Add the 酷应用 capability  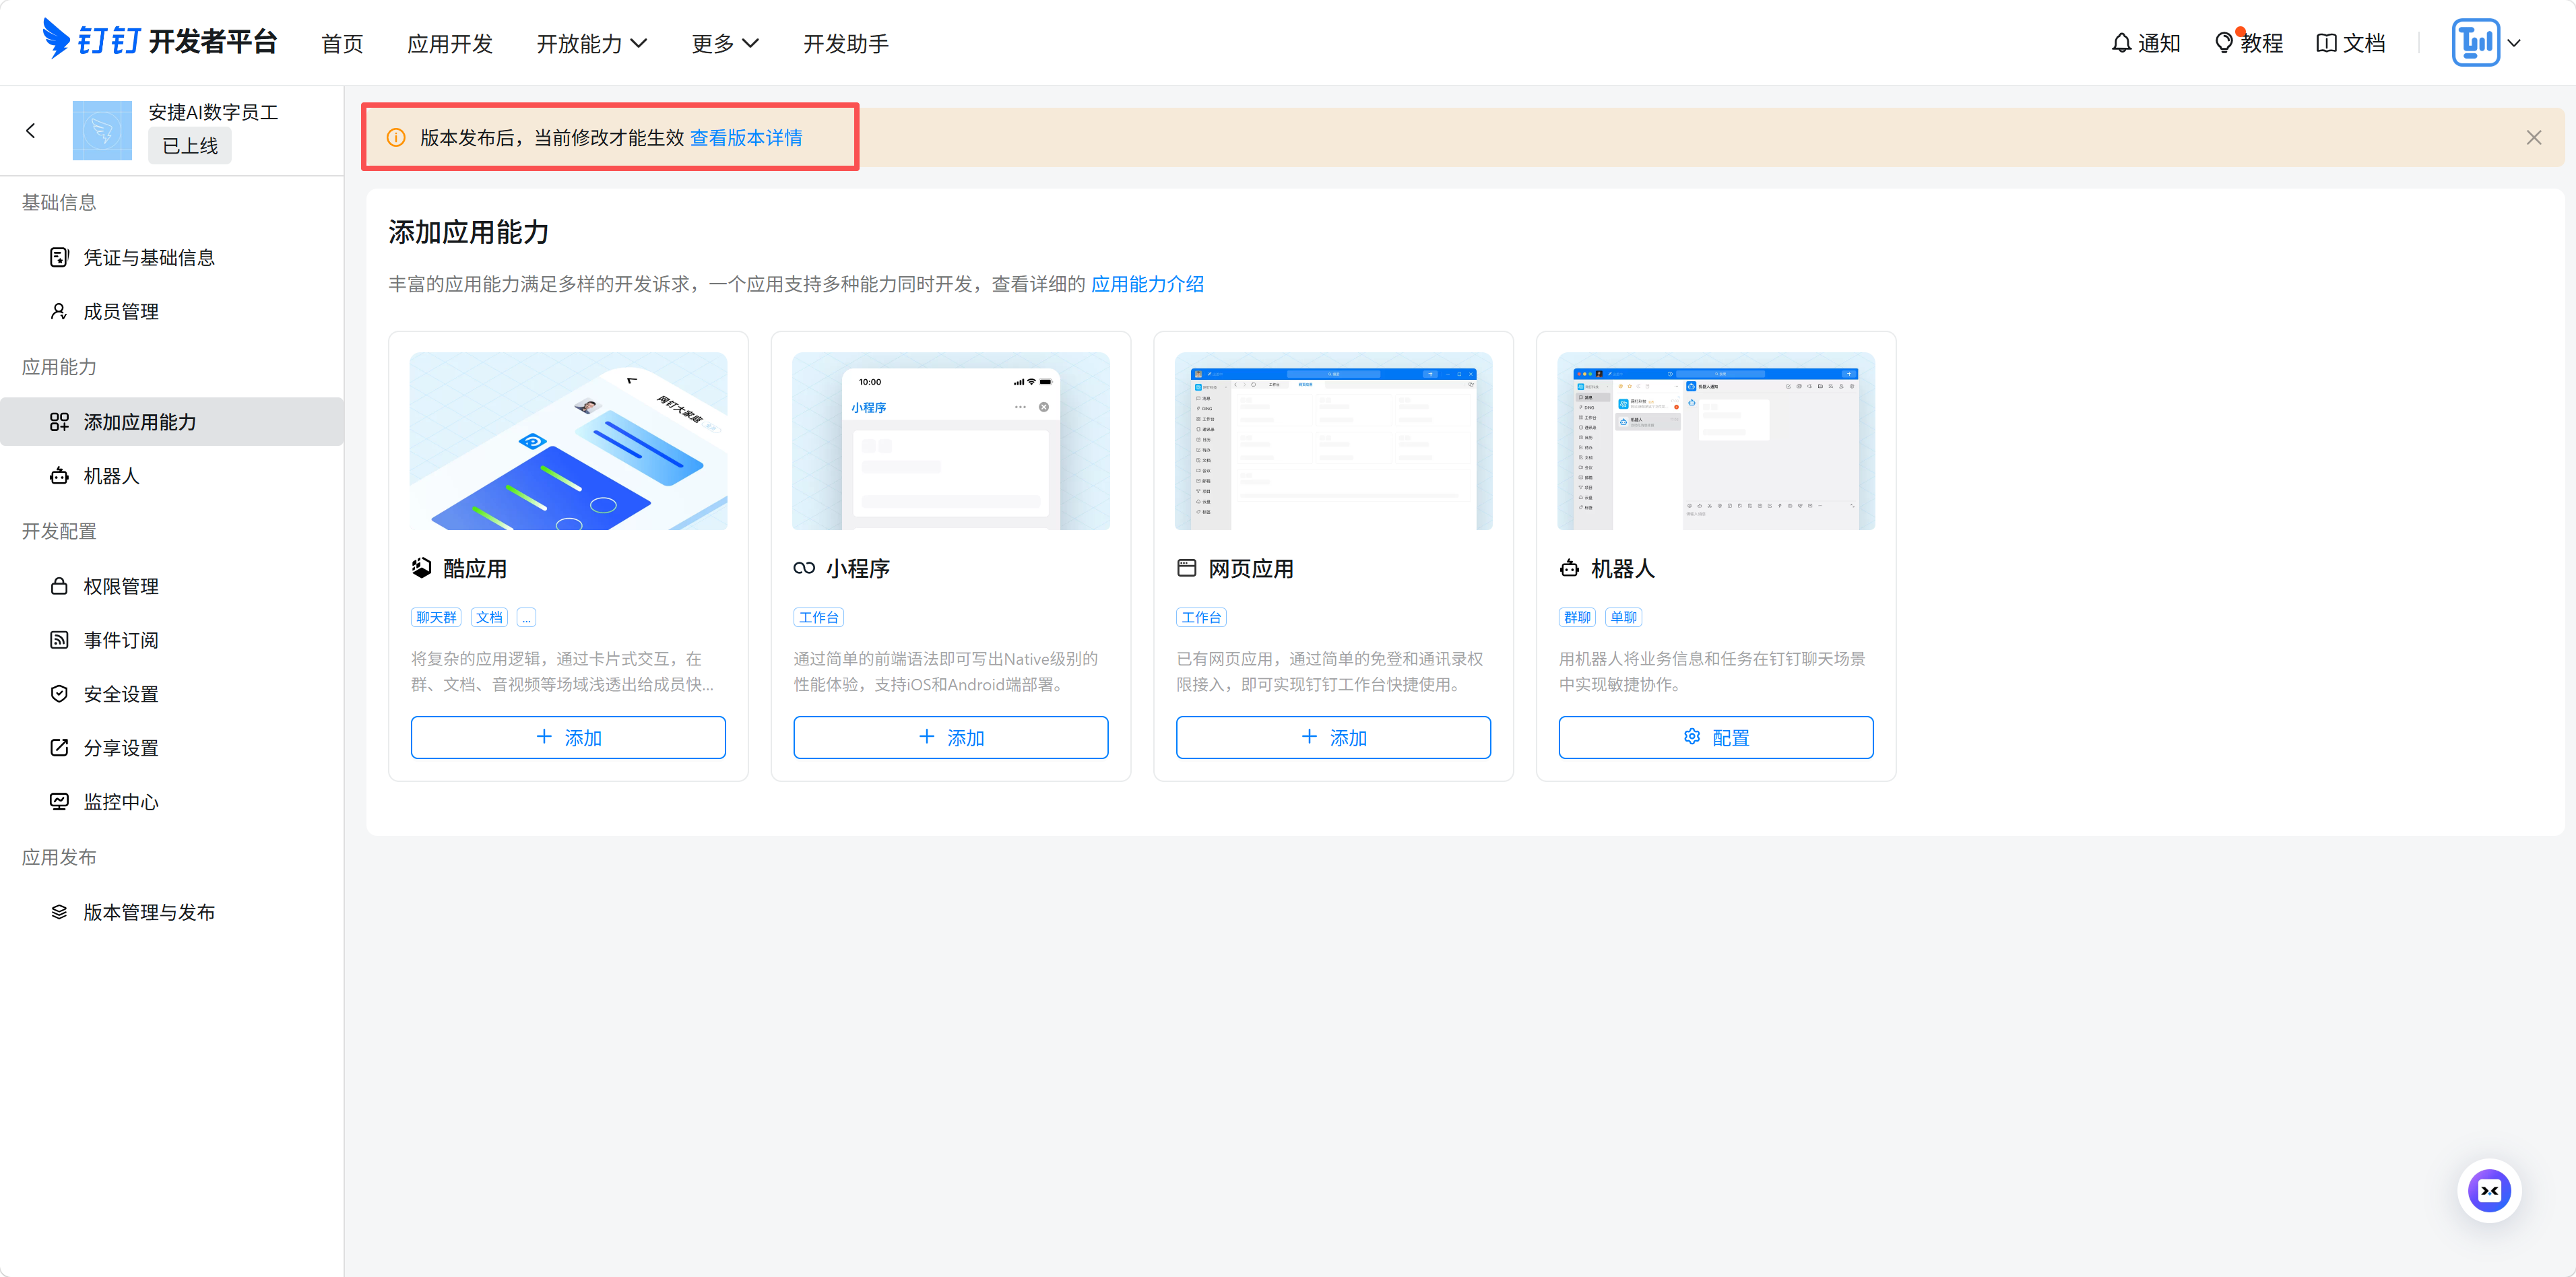568,737
